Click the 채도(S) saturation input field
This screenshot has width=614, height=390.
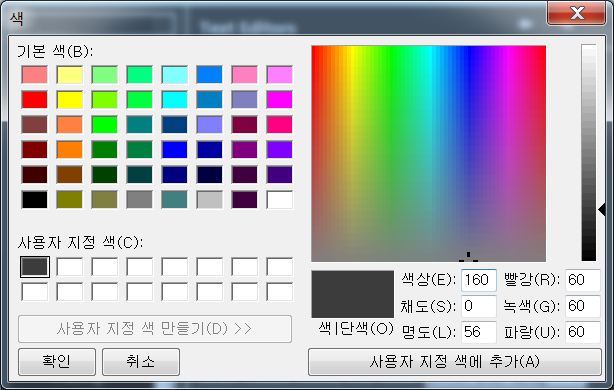click(x=479, y=306)
